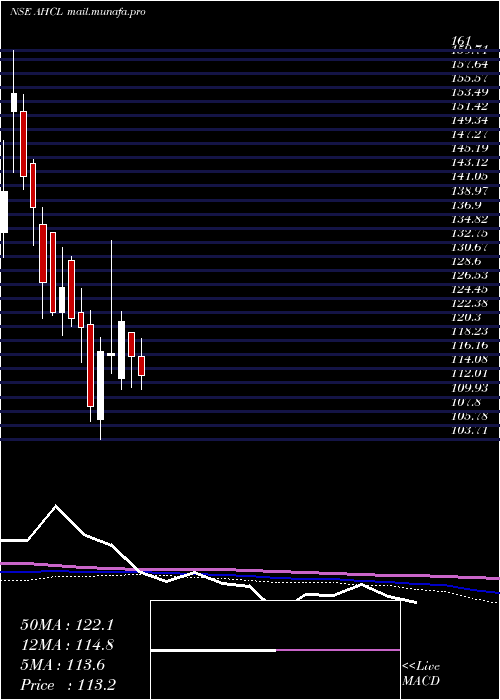Click the rightmost red candlestick body
Image resolution: width=500 pixels, height=700 pixels.
tap(142, 366)
